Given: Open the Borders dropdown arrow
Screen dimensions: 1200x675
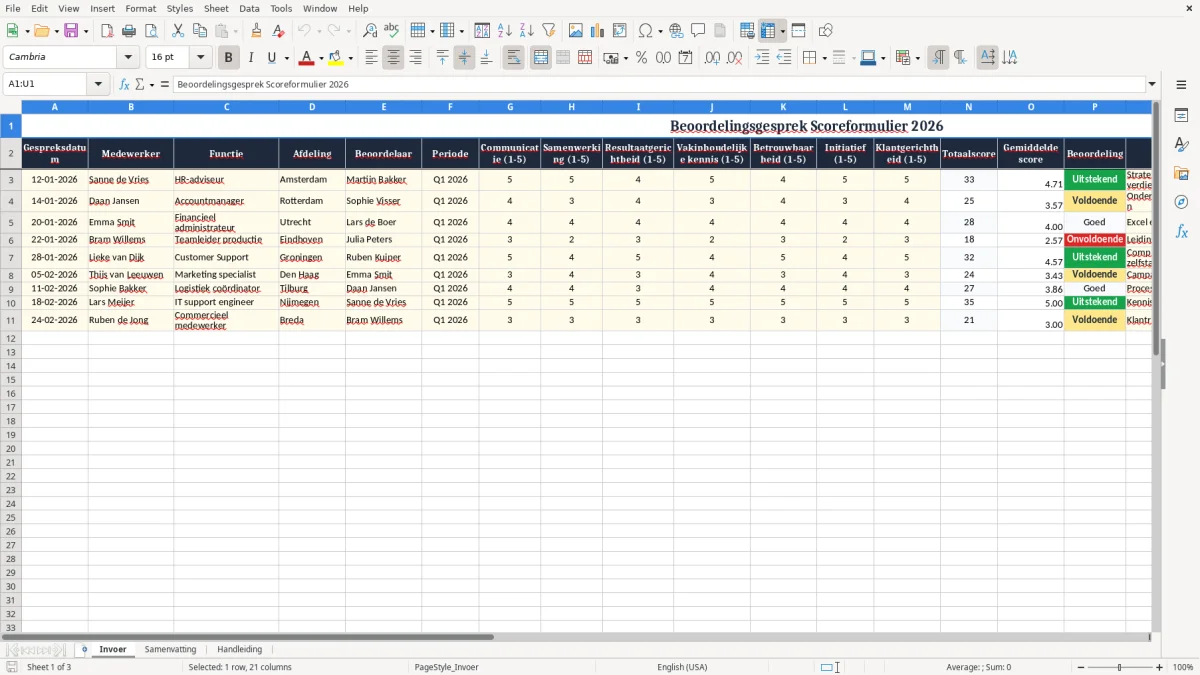Looking at the screenshot, I should coord(824,58).
